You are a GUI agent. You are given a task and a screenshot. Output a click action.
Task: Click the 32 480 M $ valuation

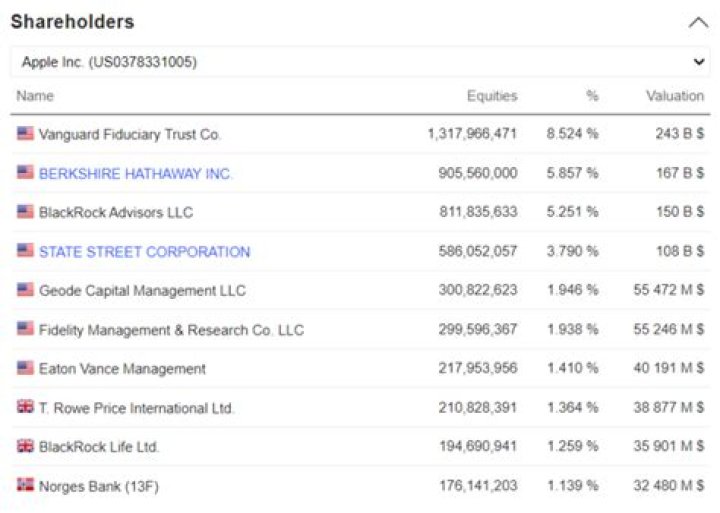[669, 485]
